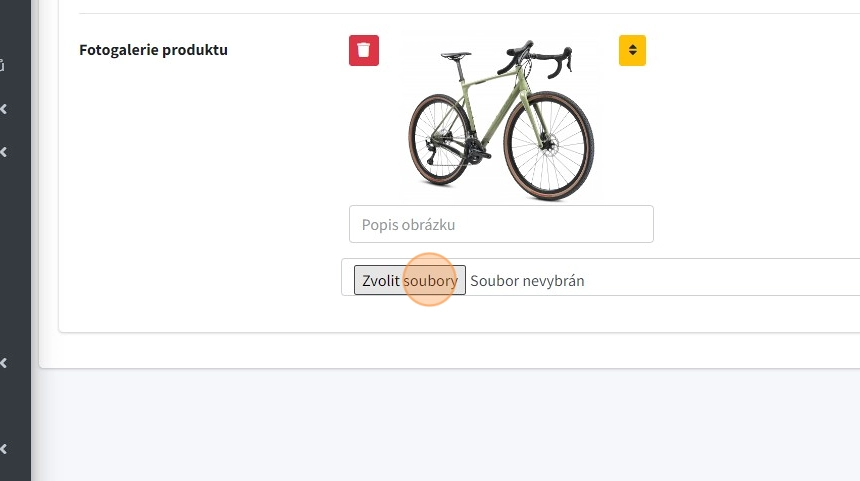Screen dimensions: 860x481
Task: Focus the 'Popis obrázku' description field
Action: click(501, 224)
